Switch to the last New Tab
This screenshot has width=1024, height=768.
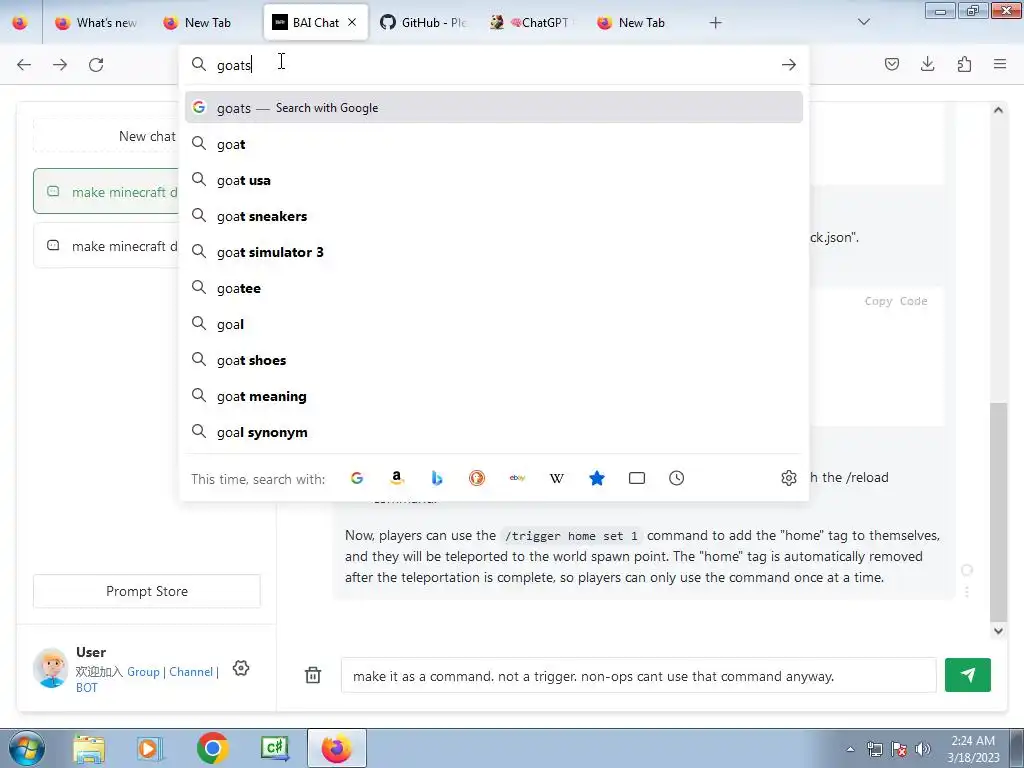point(632,22)
